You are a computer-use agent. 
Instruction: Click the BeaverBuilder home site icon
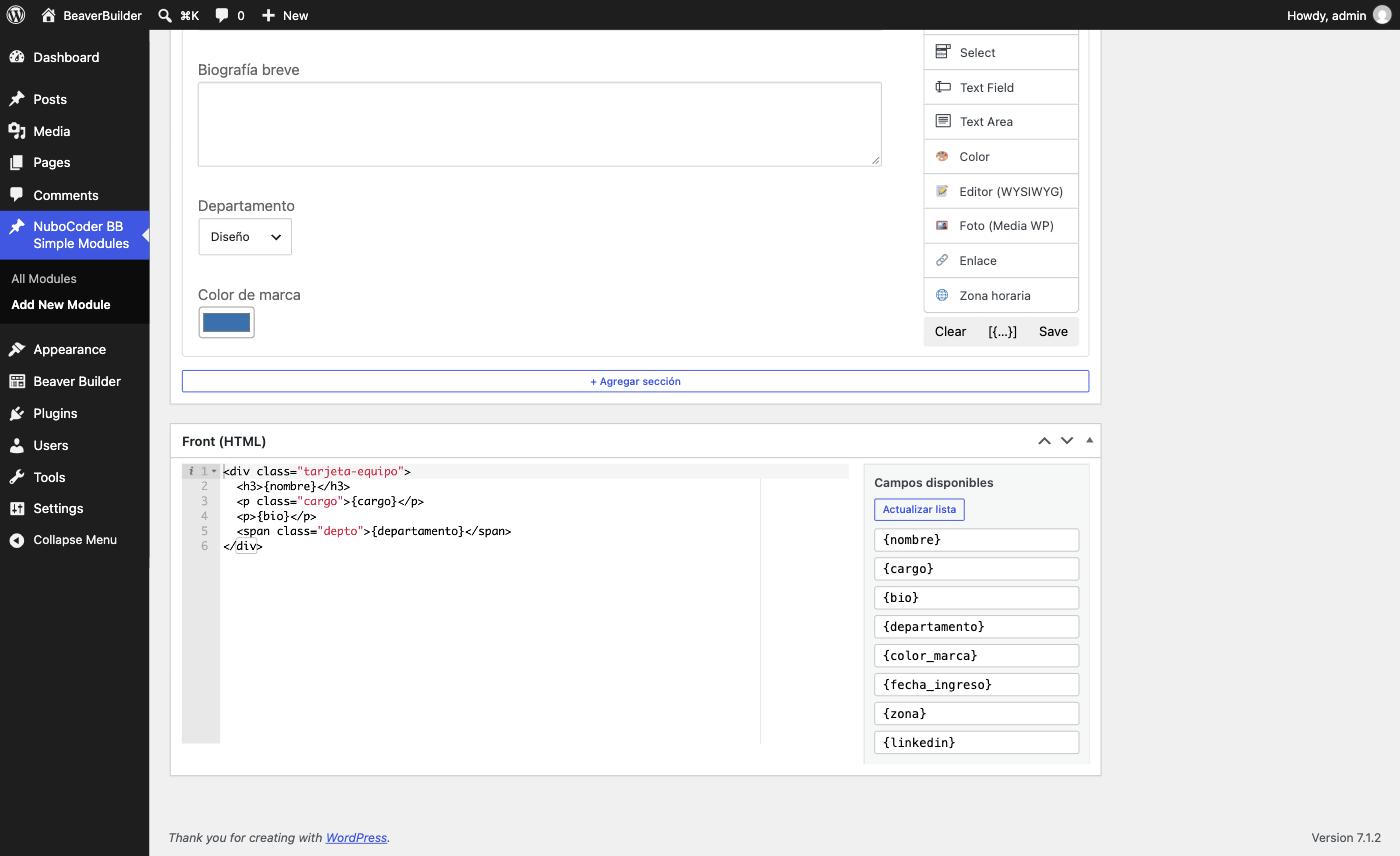coord(48,15)
